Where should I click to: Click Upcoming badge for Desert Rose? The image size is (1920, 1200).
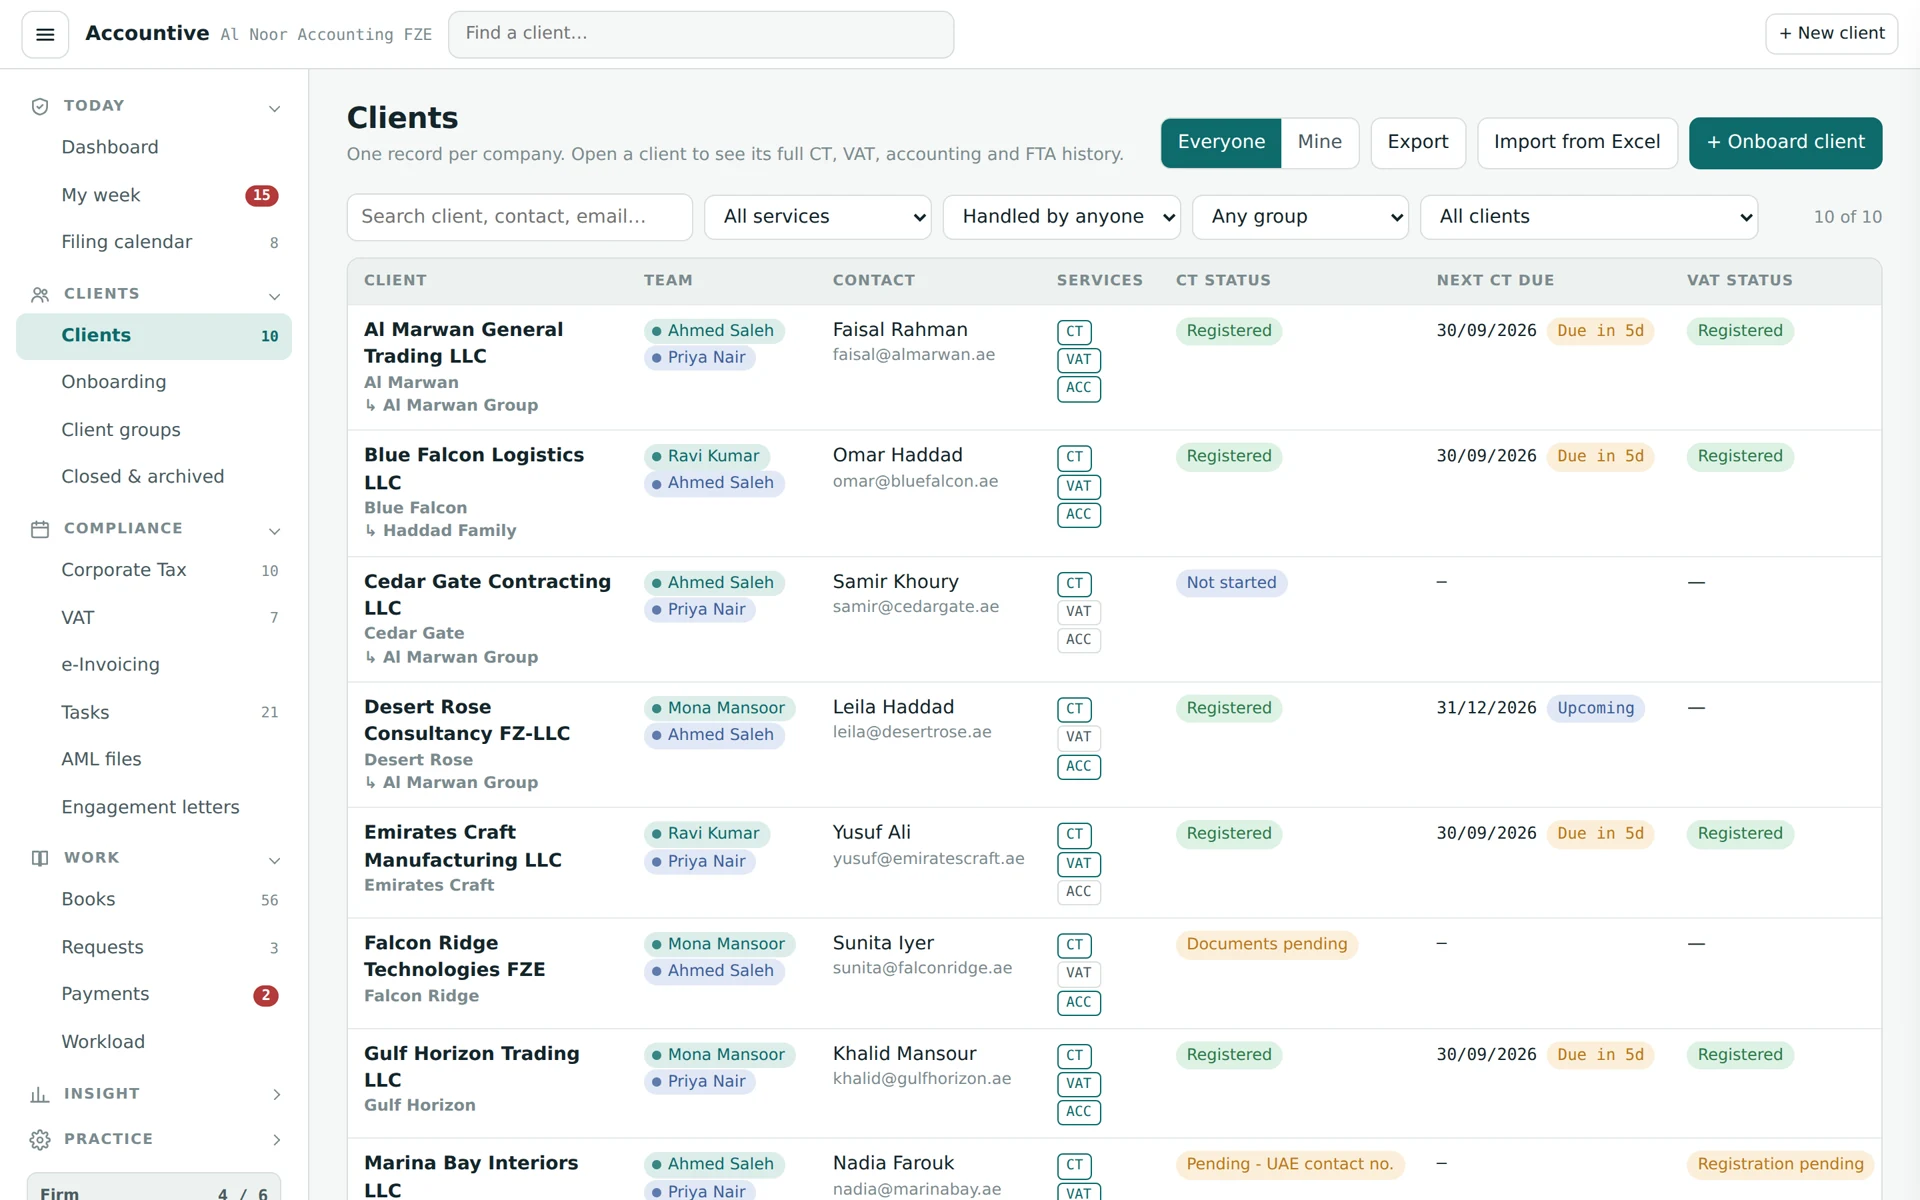coord(1595,709)
